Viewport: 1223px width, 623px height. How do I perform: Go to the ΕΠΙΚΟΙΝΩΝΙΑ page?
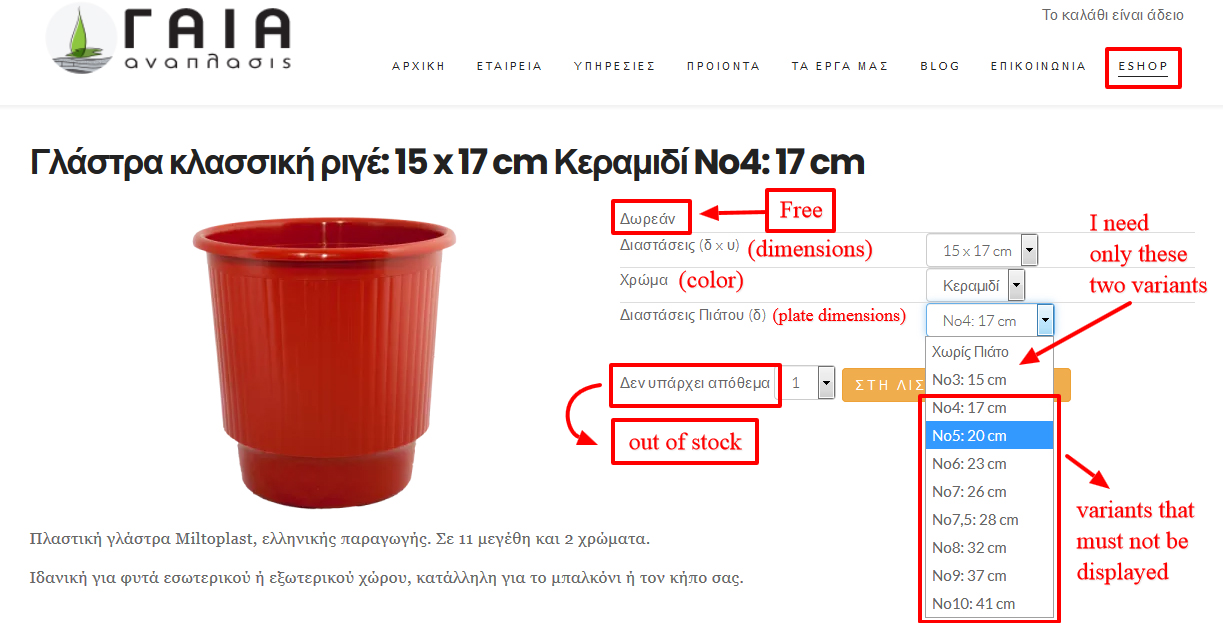point(1038,66)
